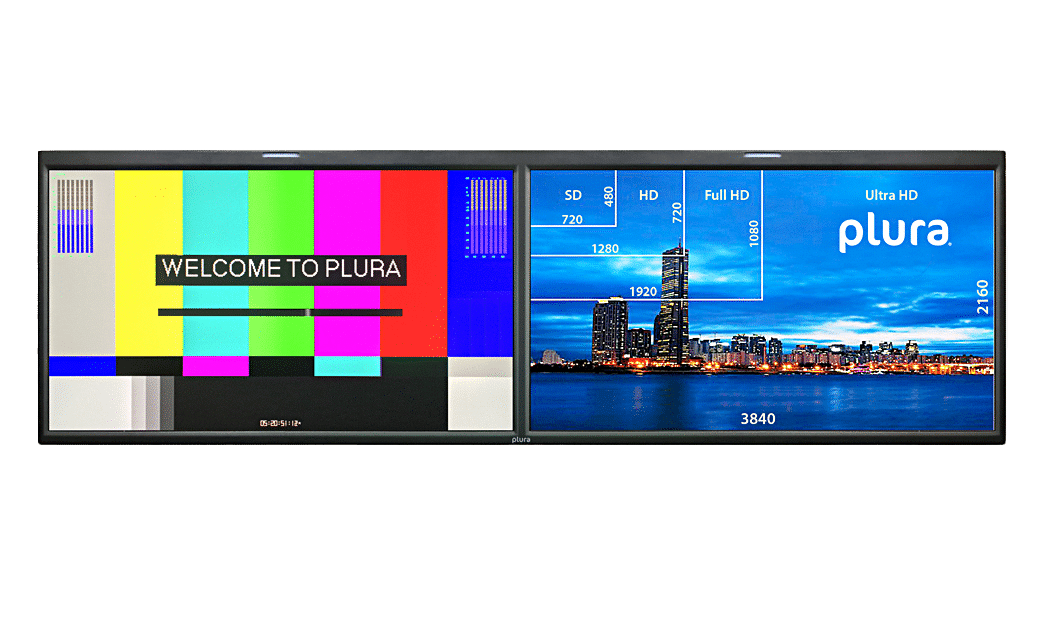Click the left audio level meter bars
This screenshot has height=621, width=1042.
pyautogui.click(x=75, y=216)
